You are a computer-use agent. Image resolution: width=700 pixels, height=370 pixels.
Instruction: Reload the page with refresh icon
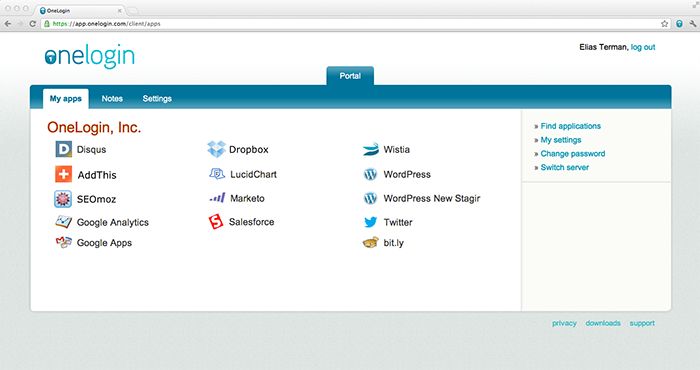(32, 24)
